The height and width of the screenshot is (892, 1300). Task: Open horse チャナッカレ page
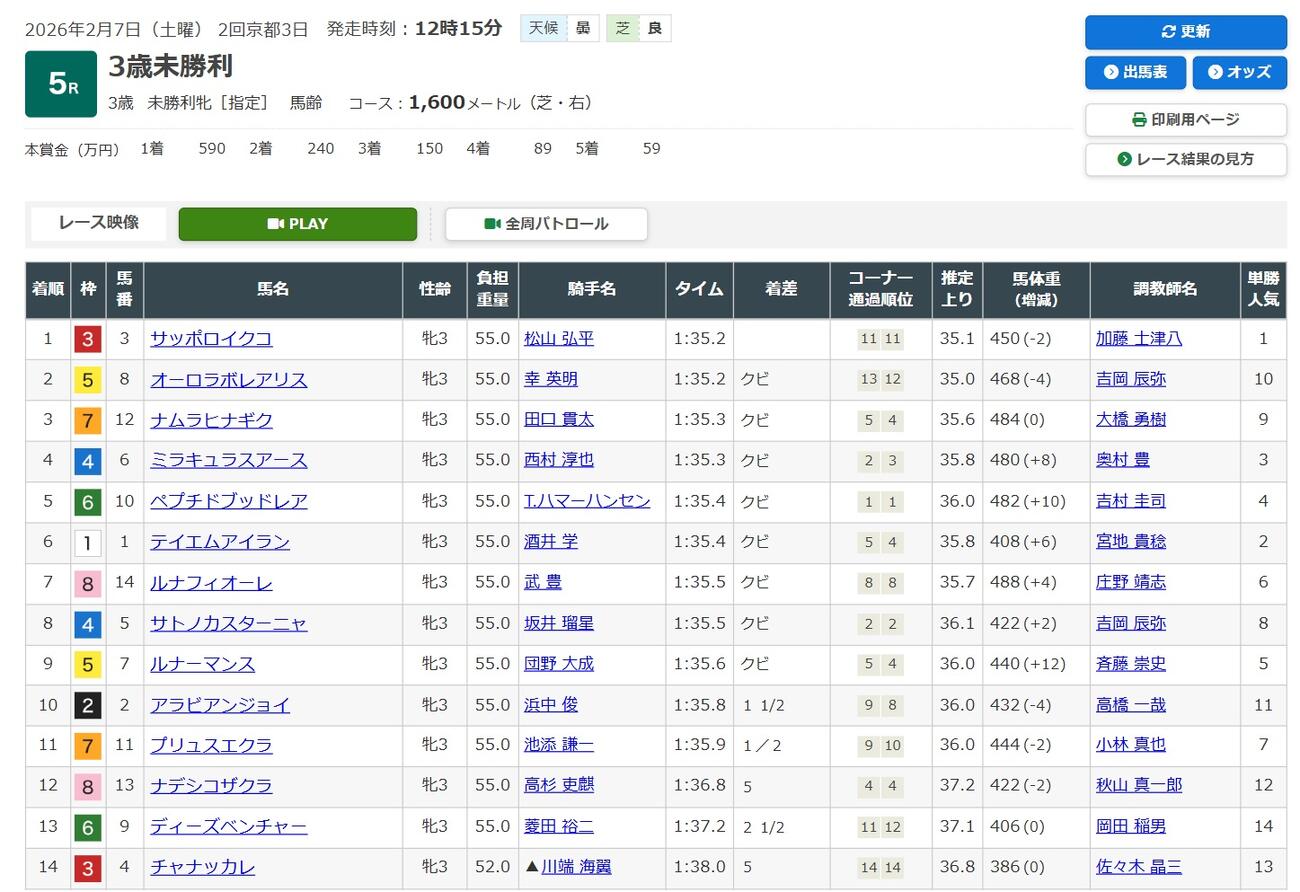coord(203,867)
